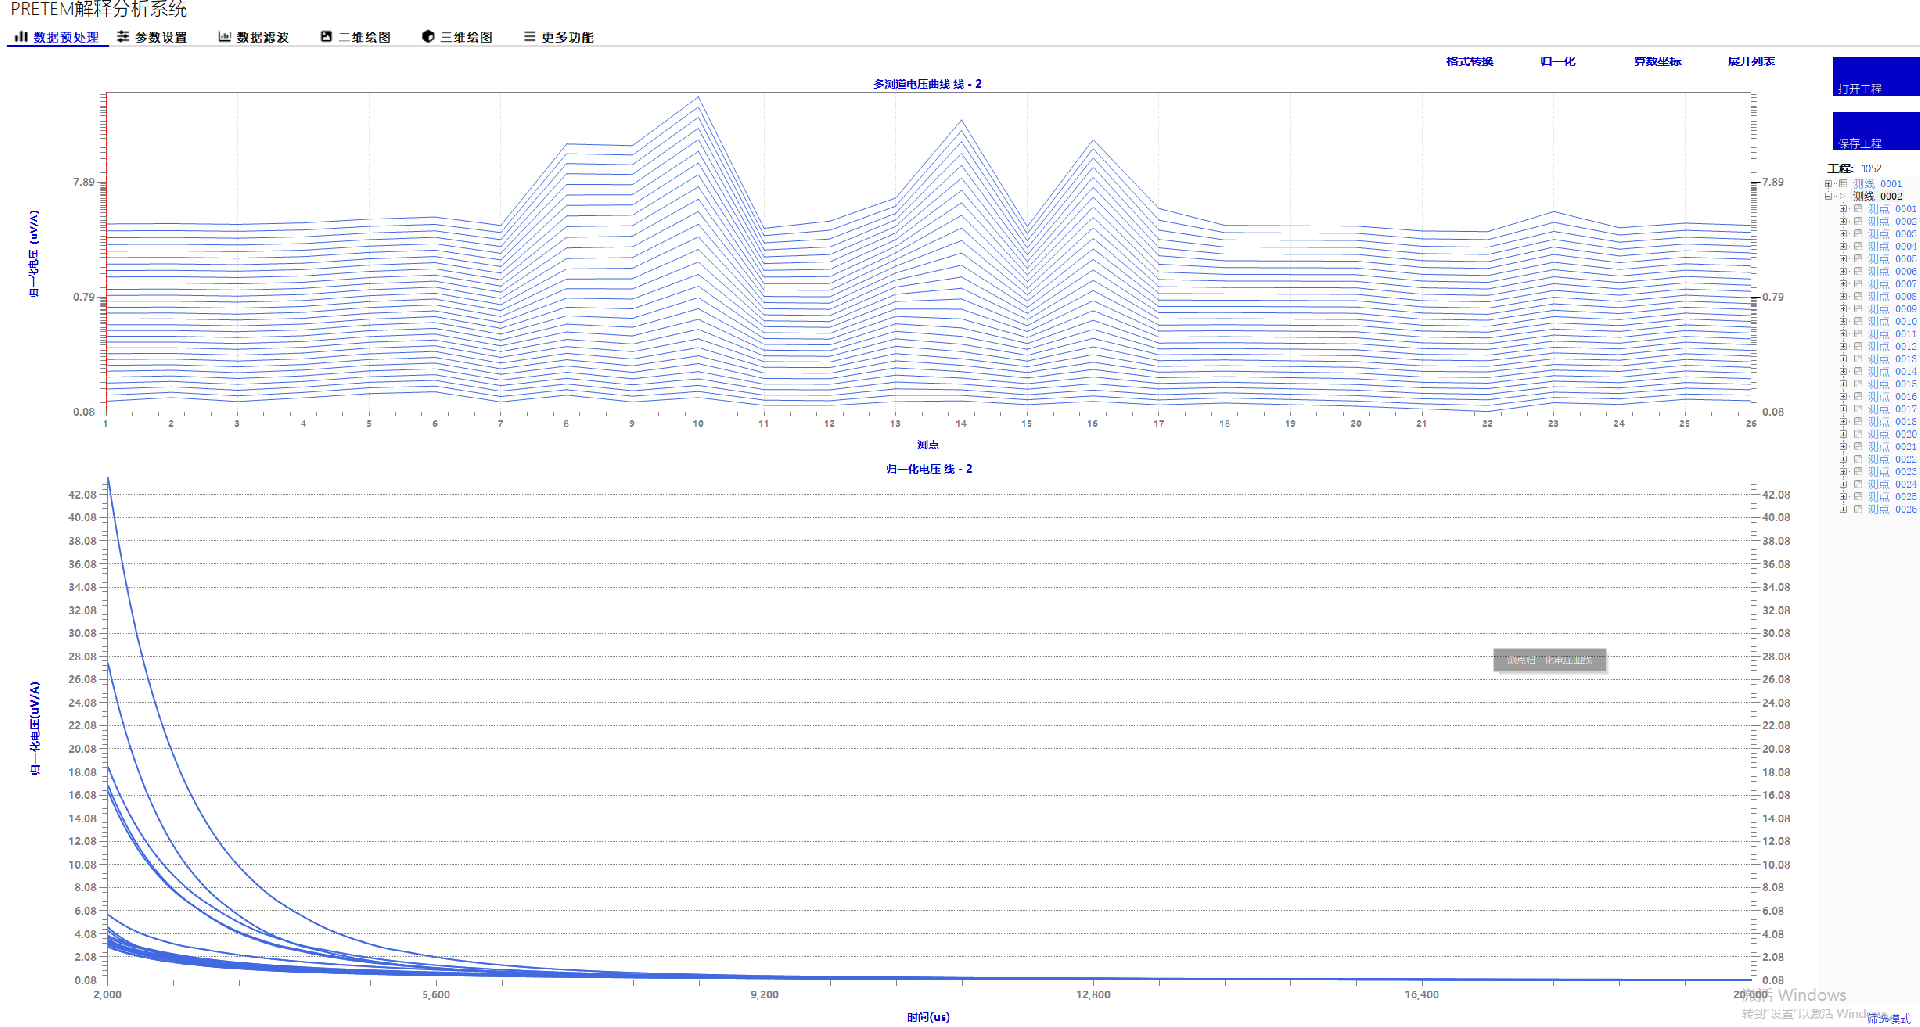Image resolution: width=1920 pixels, height=1027 pixels.
Task: Click the 格式转换 link
Action: pyautogui.click(x=1469, y=62)
